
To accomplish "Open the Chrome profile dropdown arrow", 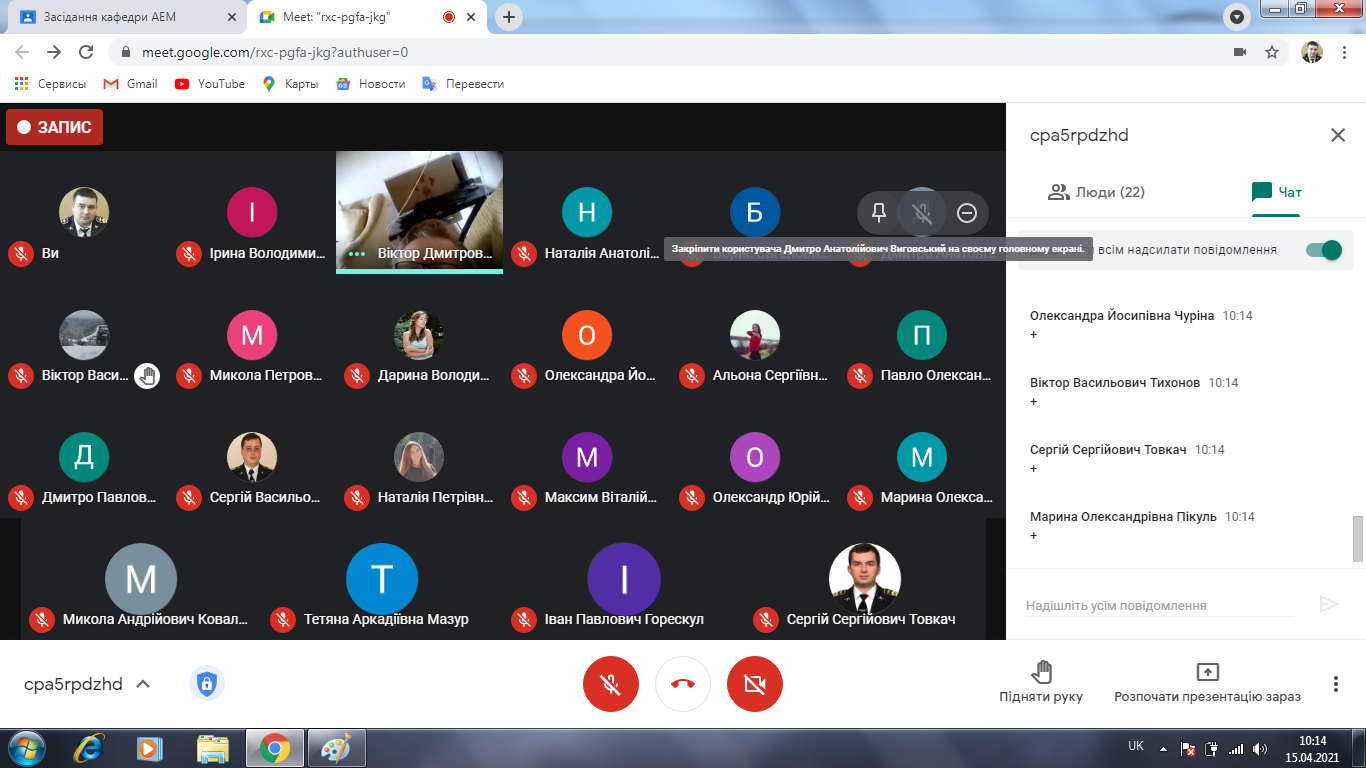I will click(1237, 17).
